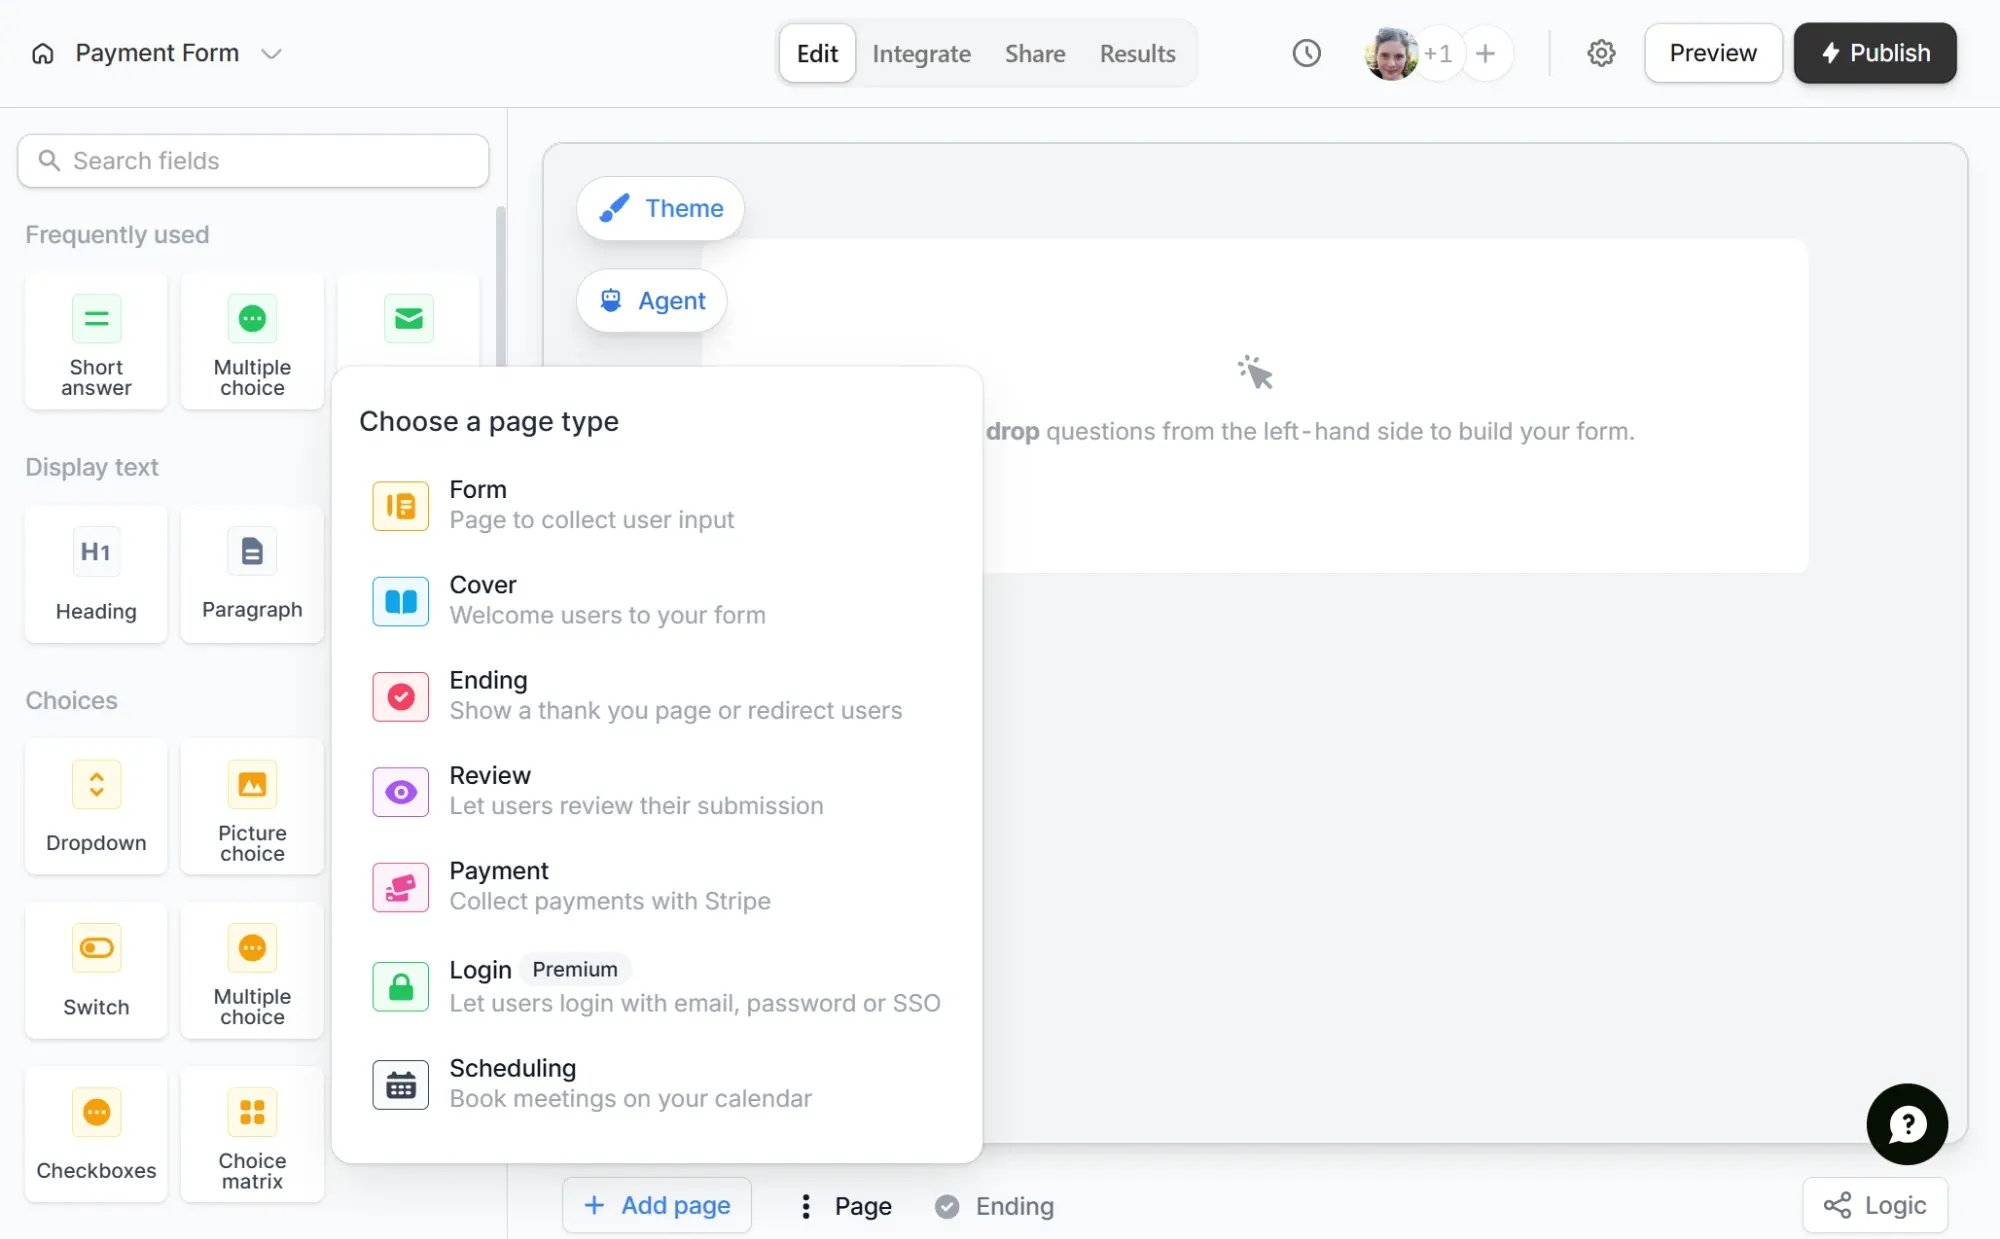The width and height of the screenshot is (2000, 1239).
Task: Open the Logic editor
Action: tap(1875, 1206)
